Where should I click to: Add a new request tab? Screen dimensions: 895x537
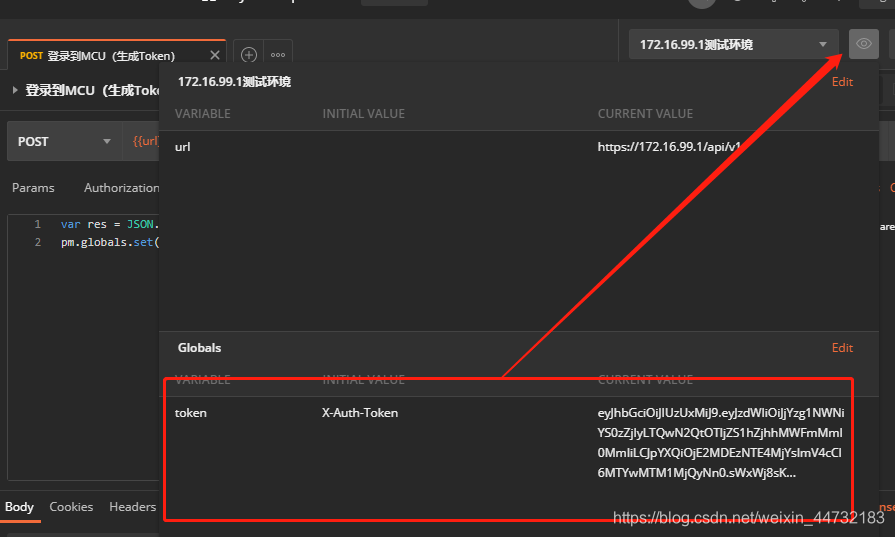tap(249, 55)
